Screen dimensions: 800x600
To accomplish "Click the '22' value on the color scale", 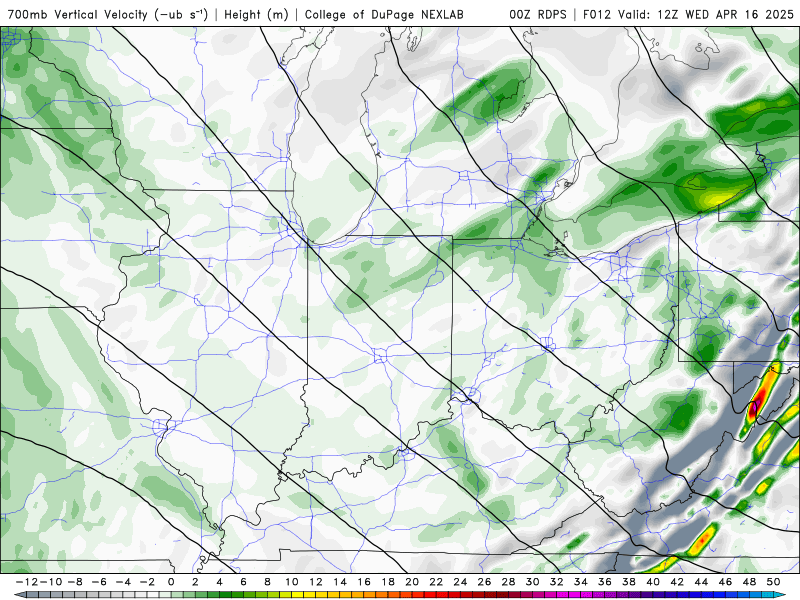I will [x=436, y=582].
